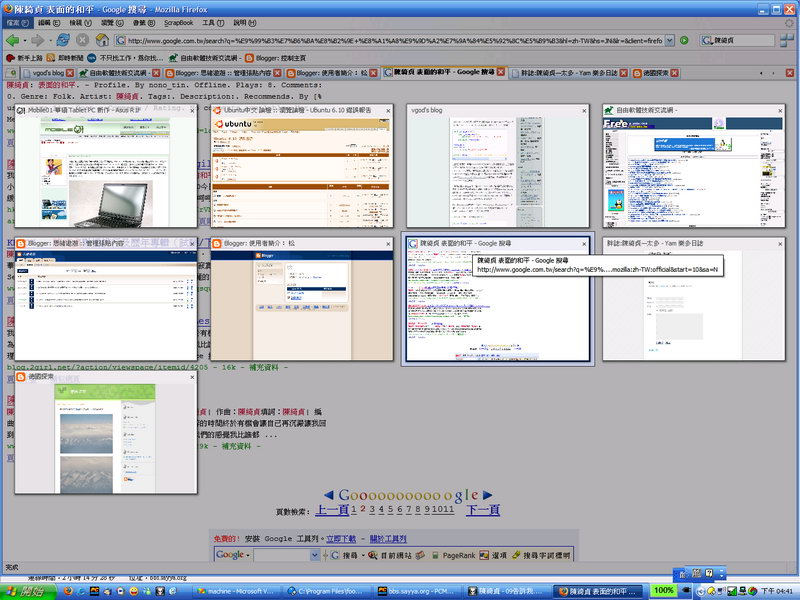Image resolution: width=800 pixels, height=600 pixels.
Task: Click the blue left arrow beside Gooooogle logo
Action: click(x=329, y=494)
